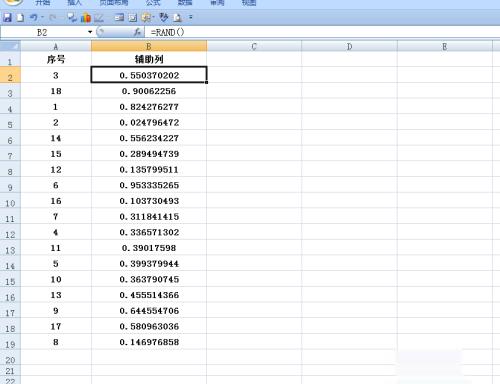This screenshot has width=500, height=384.
Task: Click cell with 0.146976858
Action: pos(149,342)
